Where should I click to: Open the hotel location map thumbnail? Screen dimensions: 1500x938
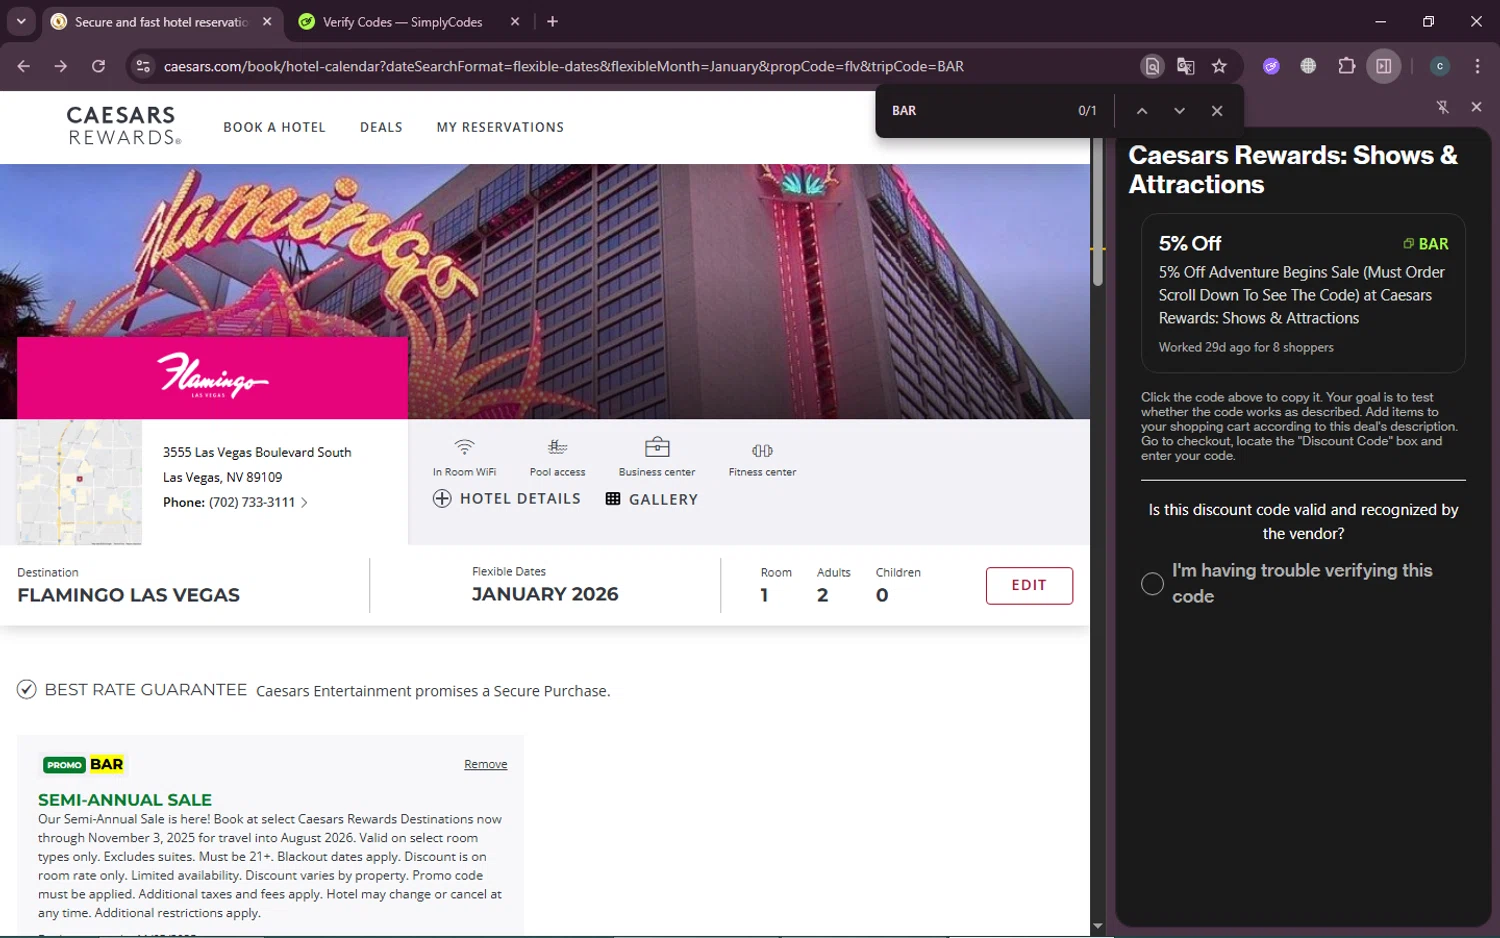point(79,482)
